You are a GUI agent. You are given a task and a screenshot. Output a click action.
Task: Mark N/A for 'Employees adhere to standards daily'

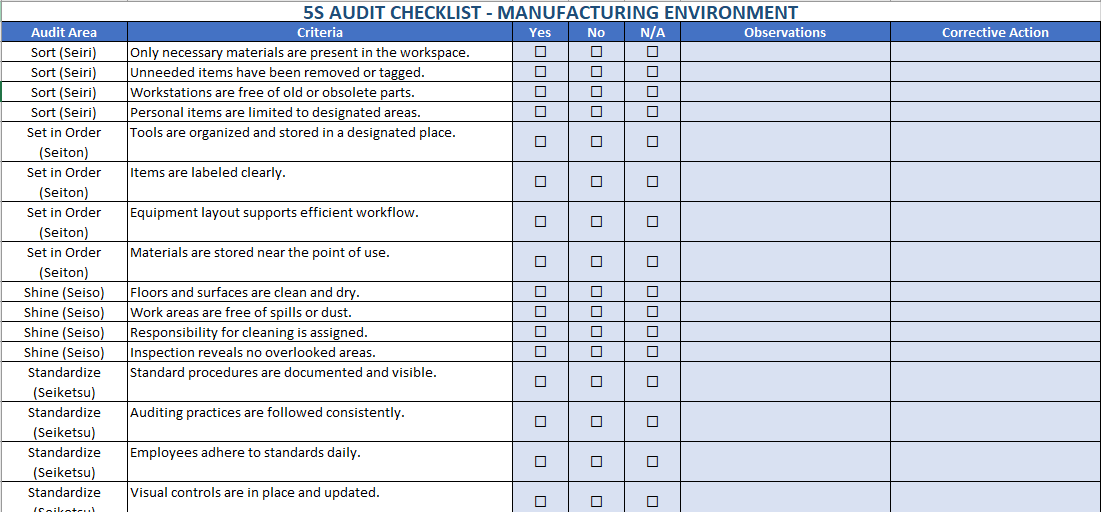pos(652,462)
